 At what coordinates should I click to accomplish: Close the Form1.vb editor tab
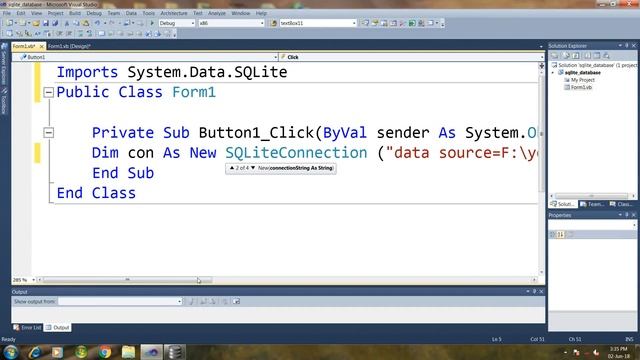pyautogui.click(x=41, y=47)
